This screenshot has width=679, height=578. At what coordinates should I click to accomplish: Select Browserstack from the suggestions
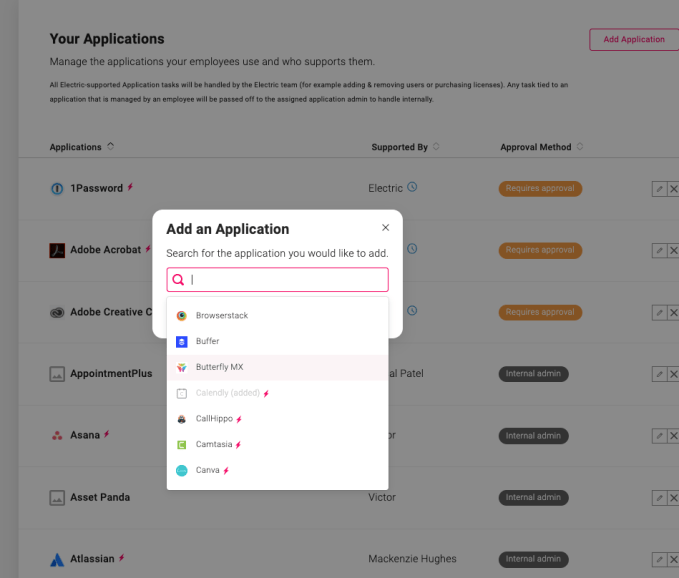(x=222, y=315)
